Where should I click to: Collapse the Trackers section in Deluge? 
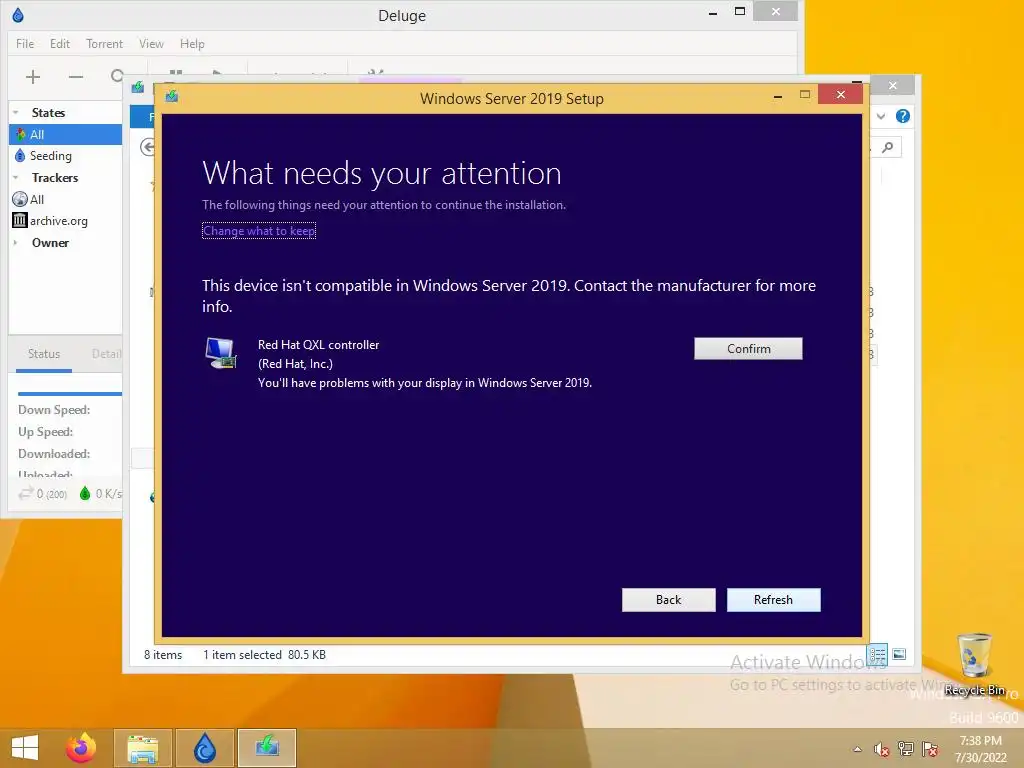16,178
